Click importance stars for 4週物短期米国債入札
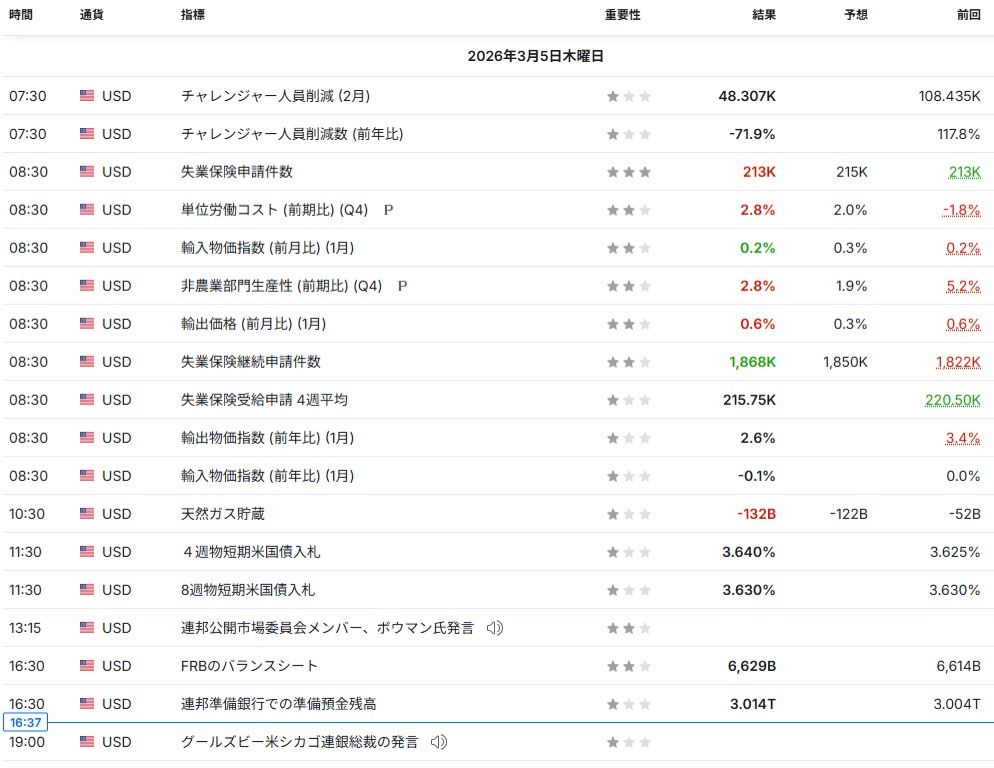994x768 pixels. tap(628, 552)
